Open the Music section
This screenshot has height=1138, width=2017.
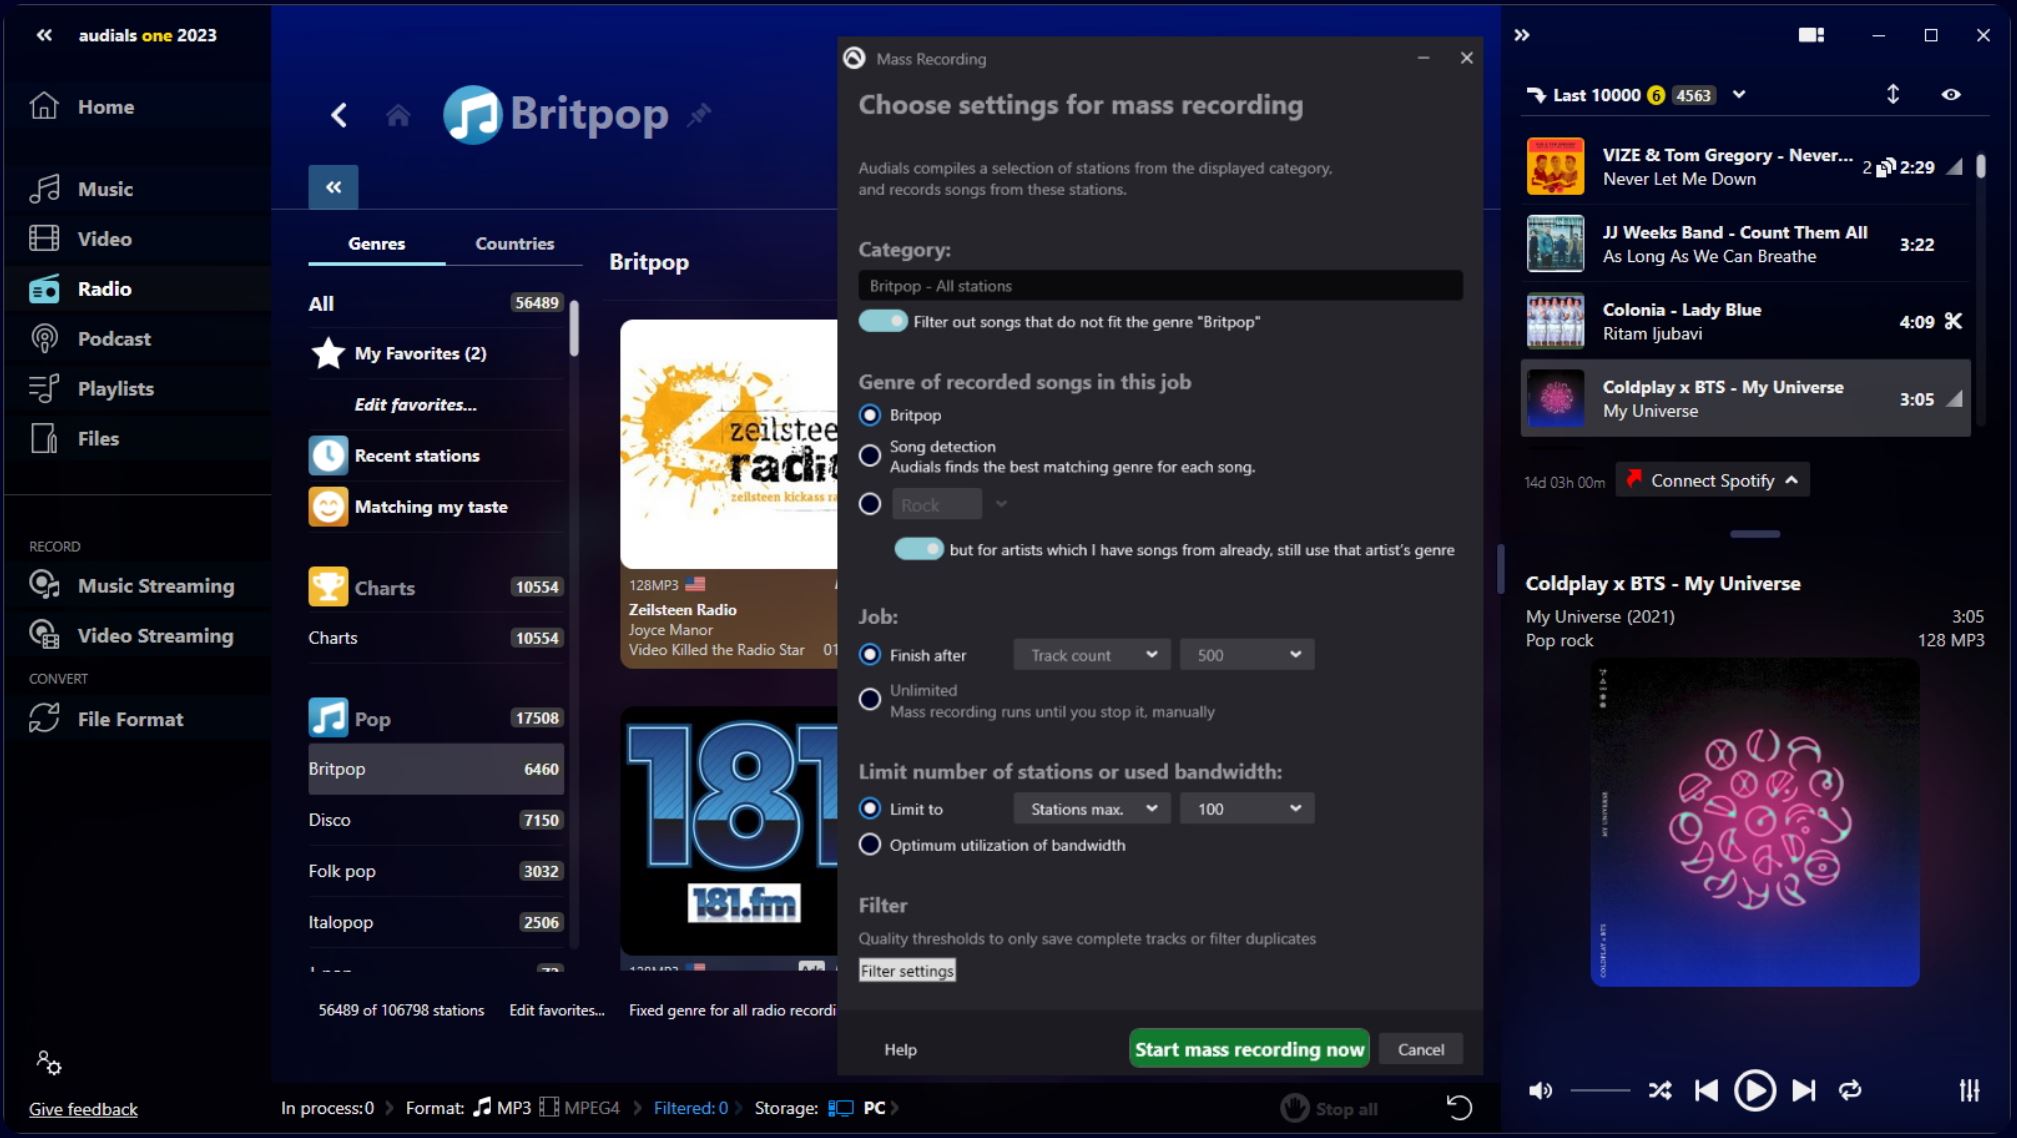coord(105,189)
